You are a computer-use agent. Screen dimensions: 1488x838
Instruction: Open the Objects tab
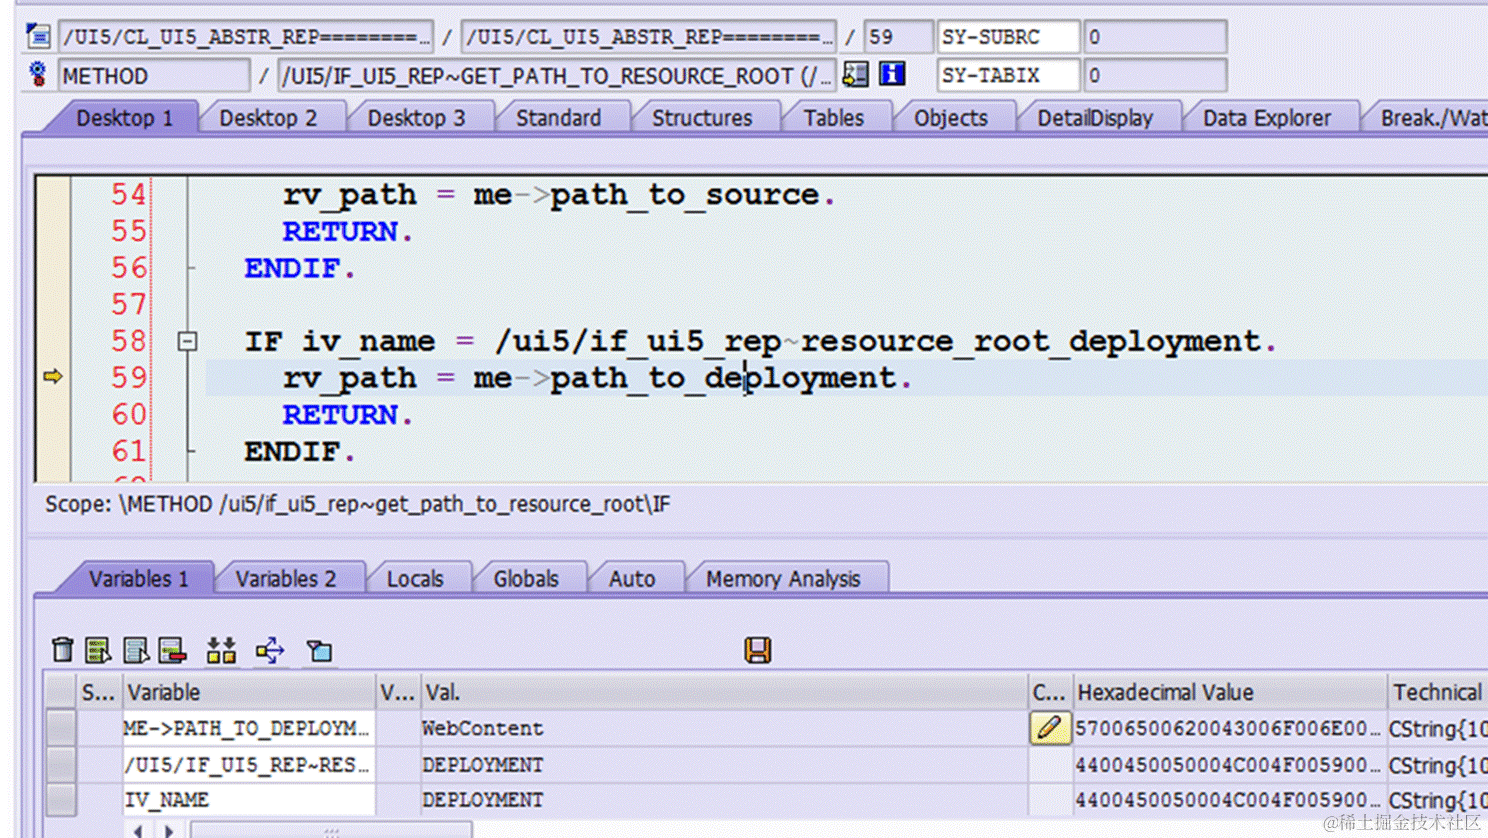click(950, 118)
